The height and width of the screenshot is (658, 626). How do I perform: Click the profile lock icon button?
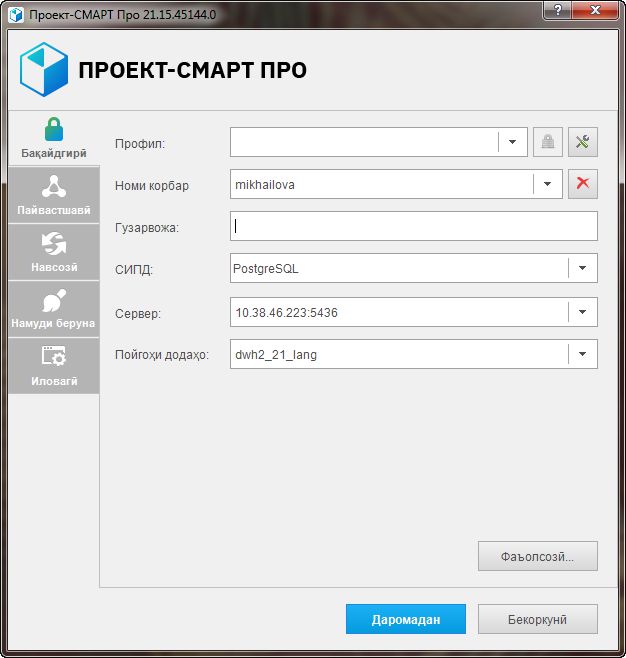click(x=547, y=142)
